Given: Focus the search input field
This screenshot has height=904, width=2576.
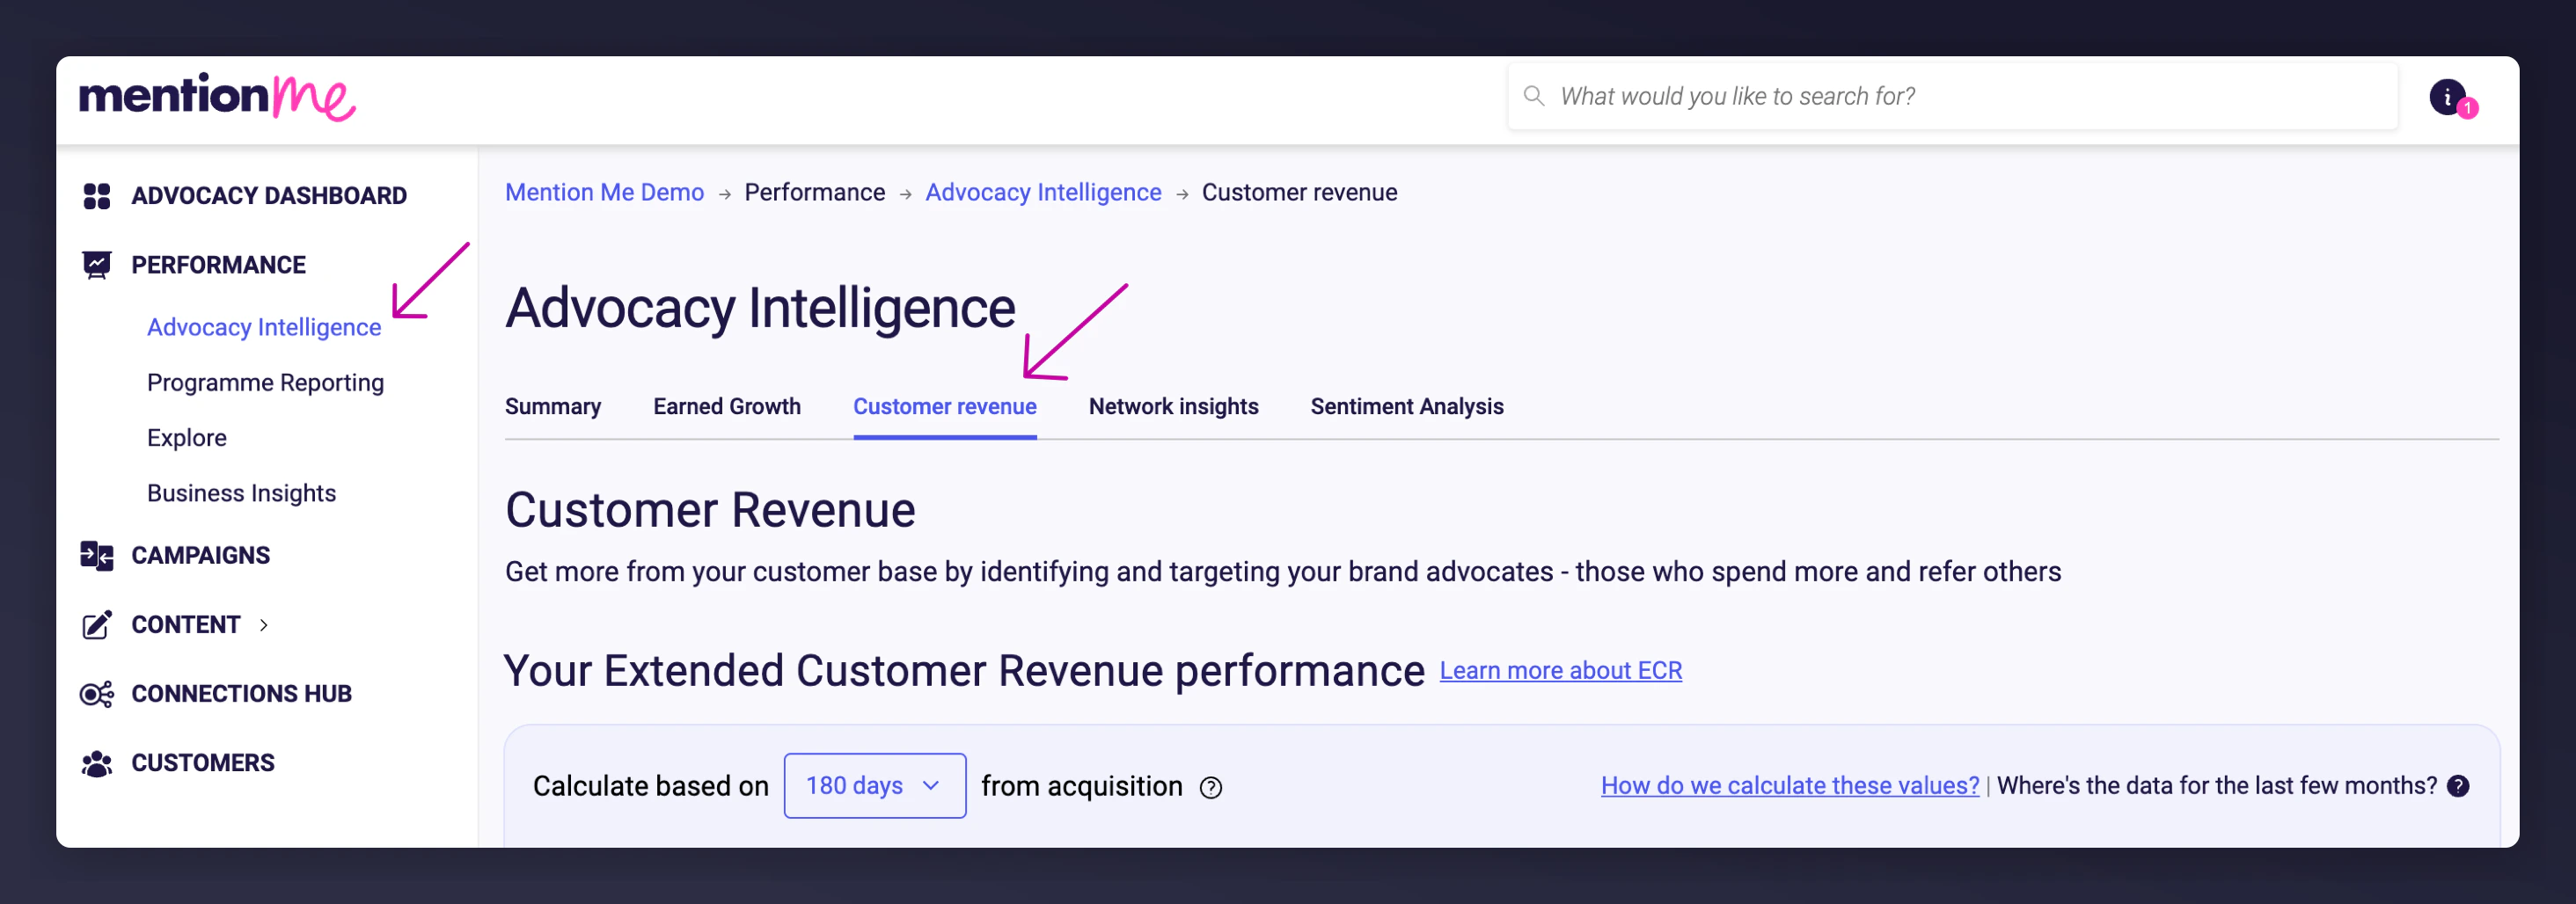Looking at the screenshot, I should pyautogui.click(x=1953, y=96).
